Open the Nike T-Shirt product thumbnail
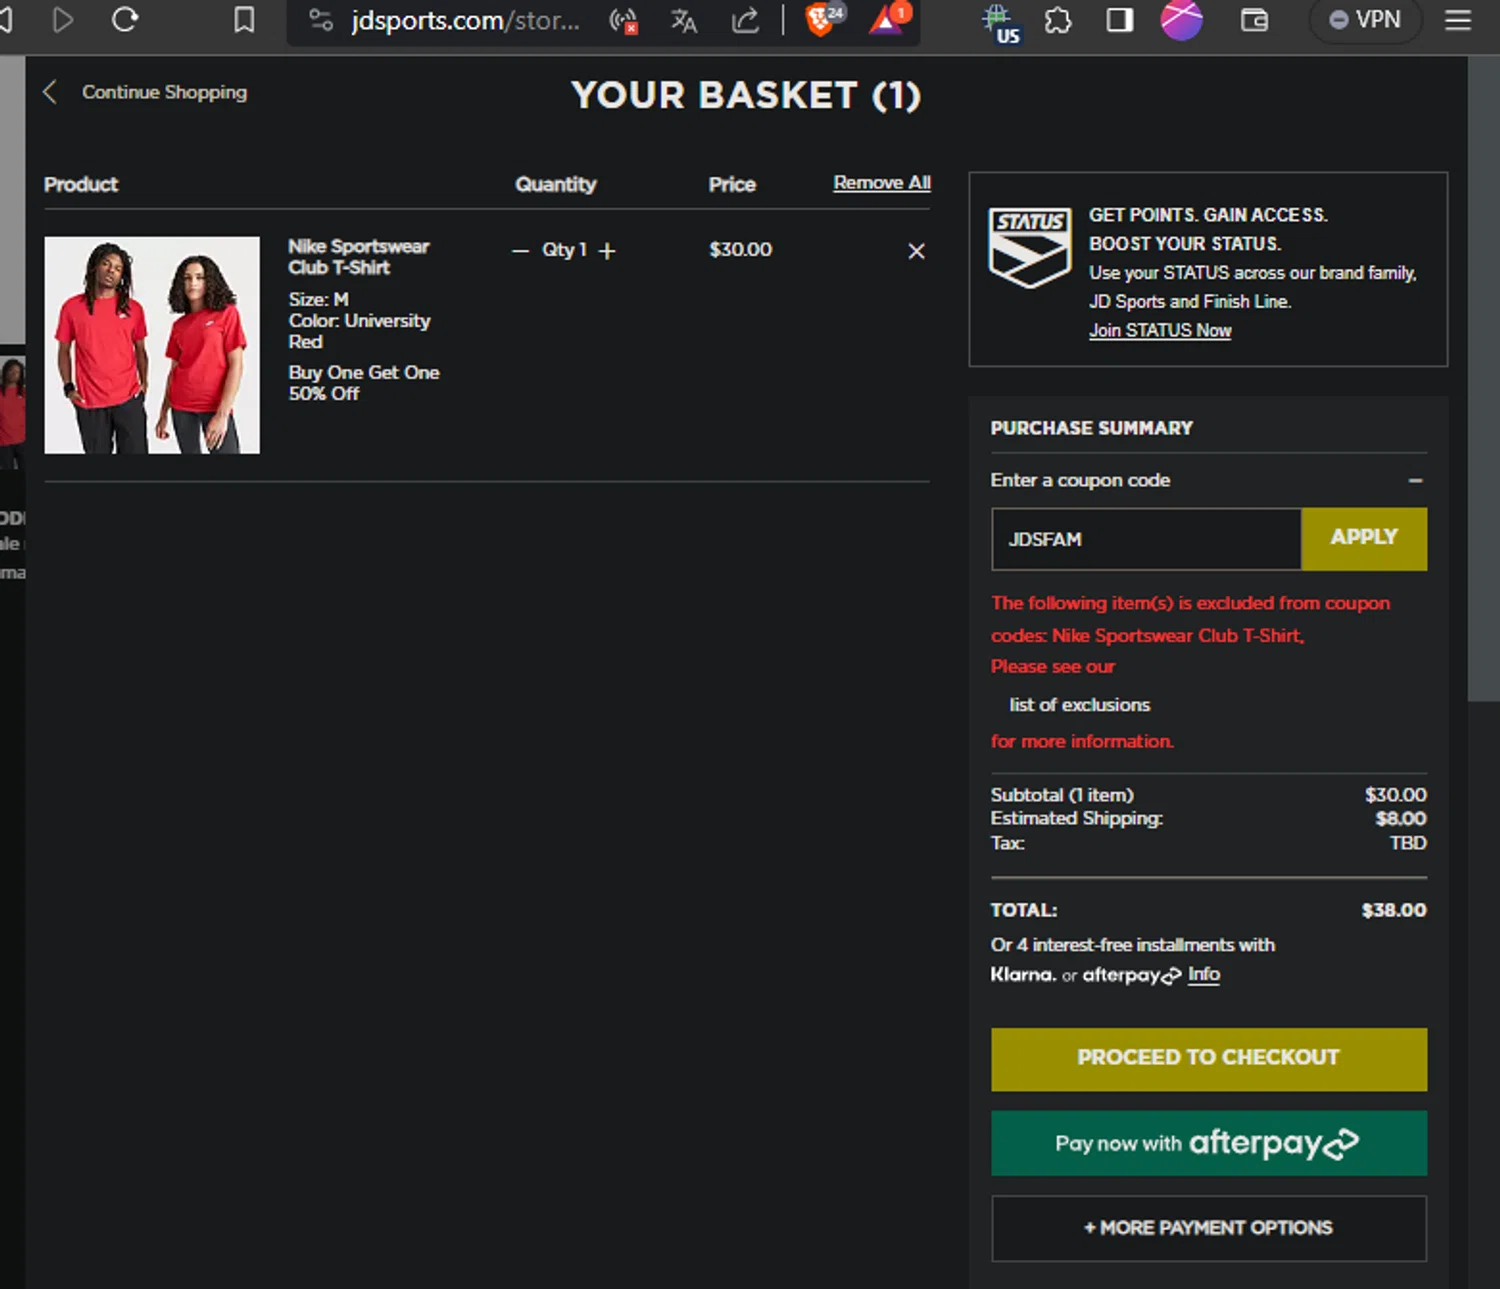The width and height of the screenshot is (1500, 1289). tap(152, 345)
